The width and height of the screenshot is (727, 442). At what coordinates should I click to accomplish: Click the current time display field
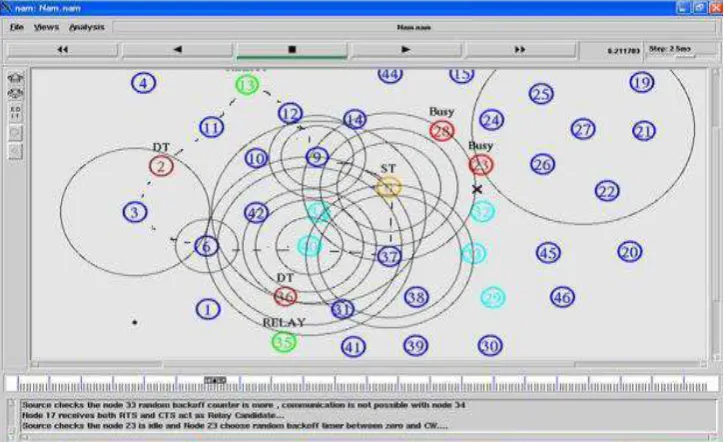point(612,50)
